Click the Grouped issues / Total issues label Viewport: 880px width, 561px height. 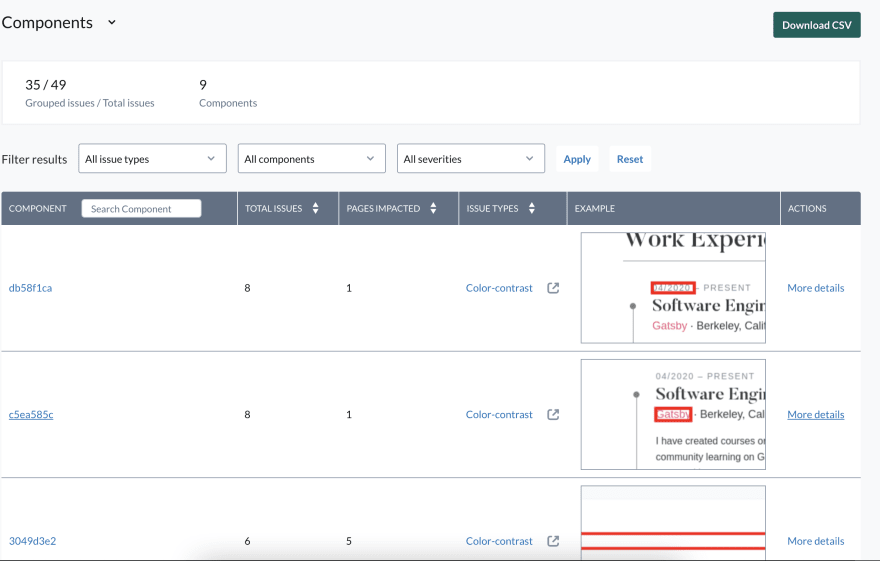click(90, 103)
